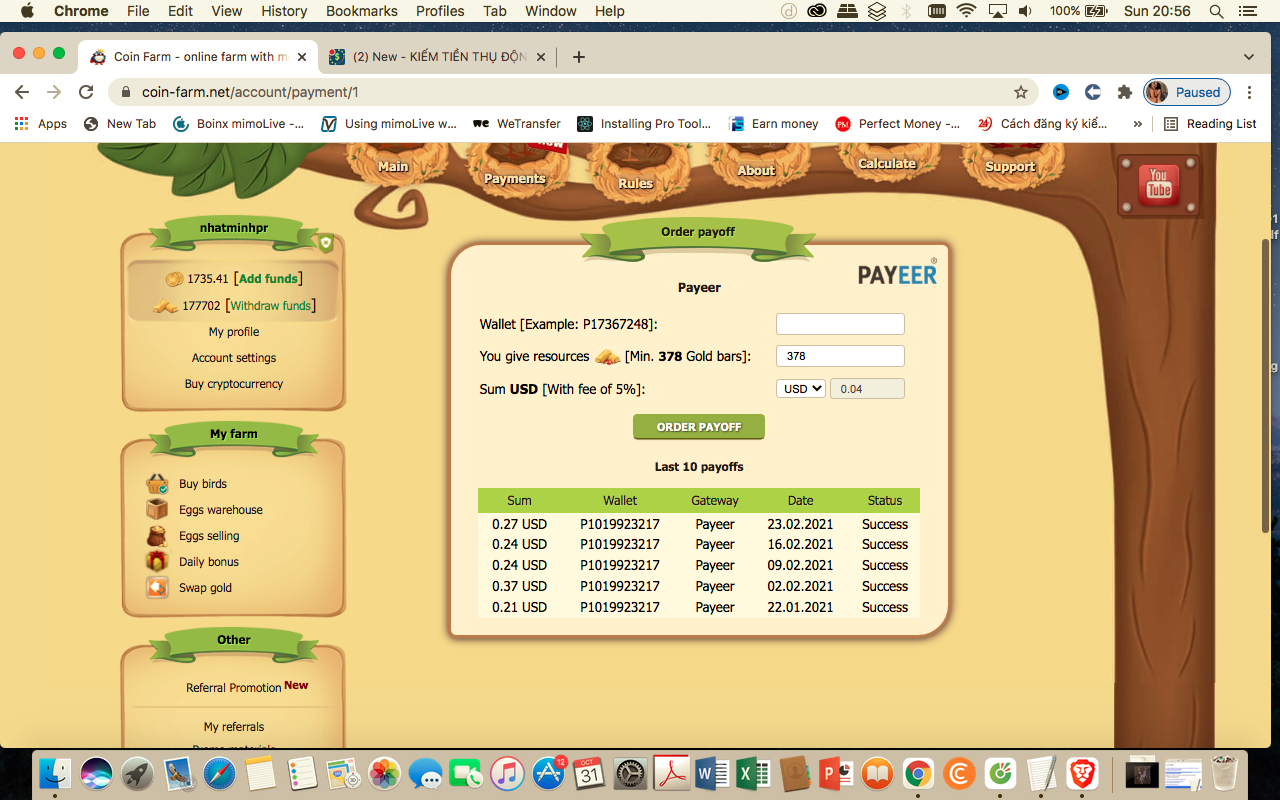Open the USD currency dropdown
The width and height of the screenshot is (1280, 800).
[x=801, y=389]
